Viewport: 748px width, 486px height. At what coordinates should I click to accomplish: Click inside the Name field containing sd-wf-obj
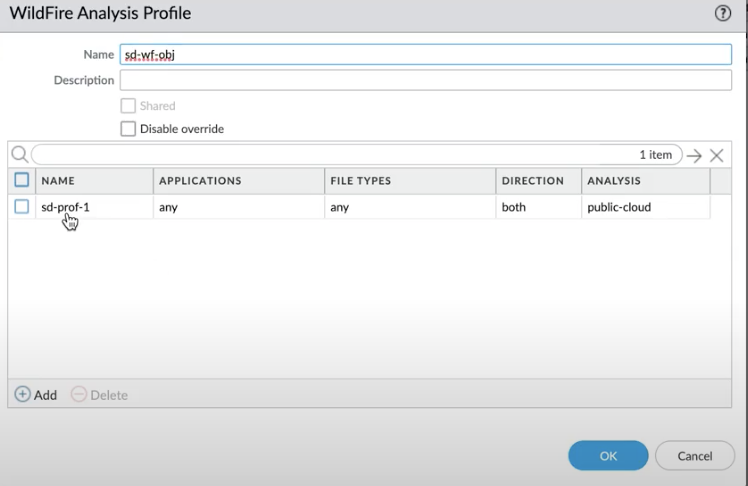425,55
